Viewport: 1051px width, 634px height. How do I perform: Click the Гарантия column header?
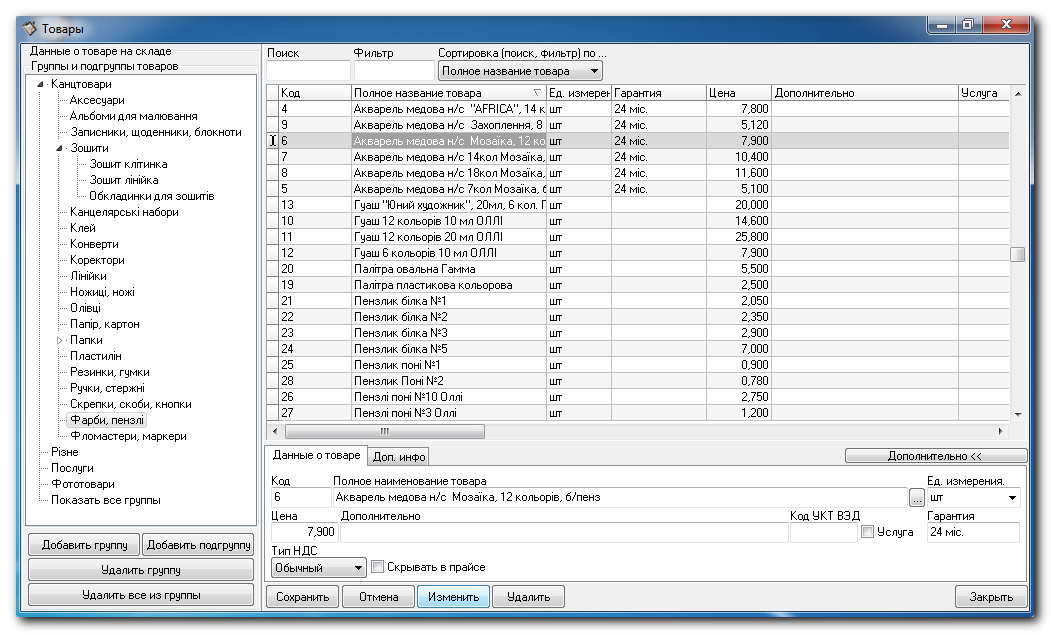click(659, 93)
